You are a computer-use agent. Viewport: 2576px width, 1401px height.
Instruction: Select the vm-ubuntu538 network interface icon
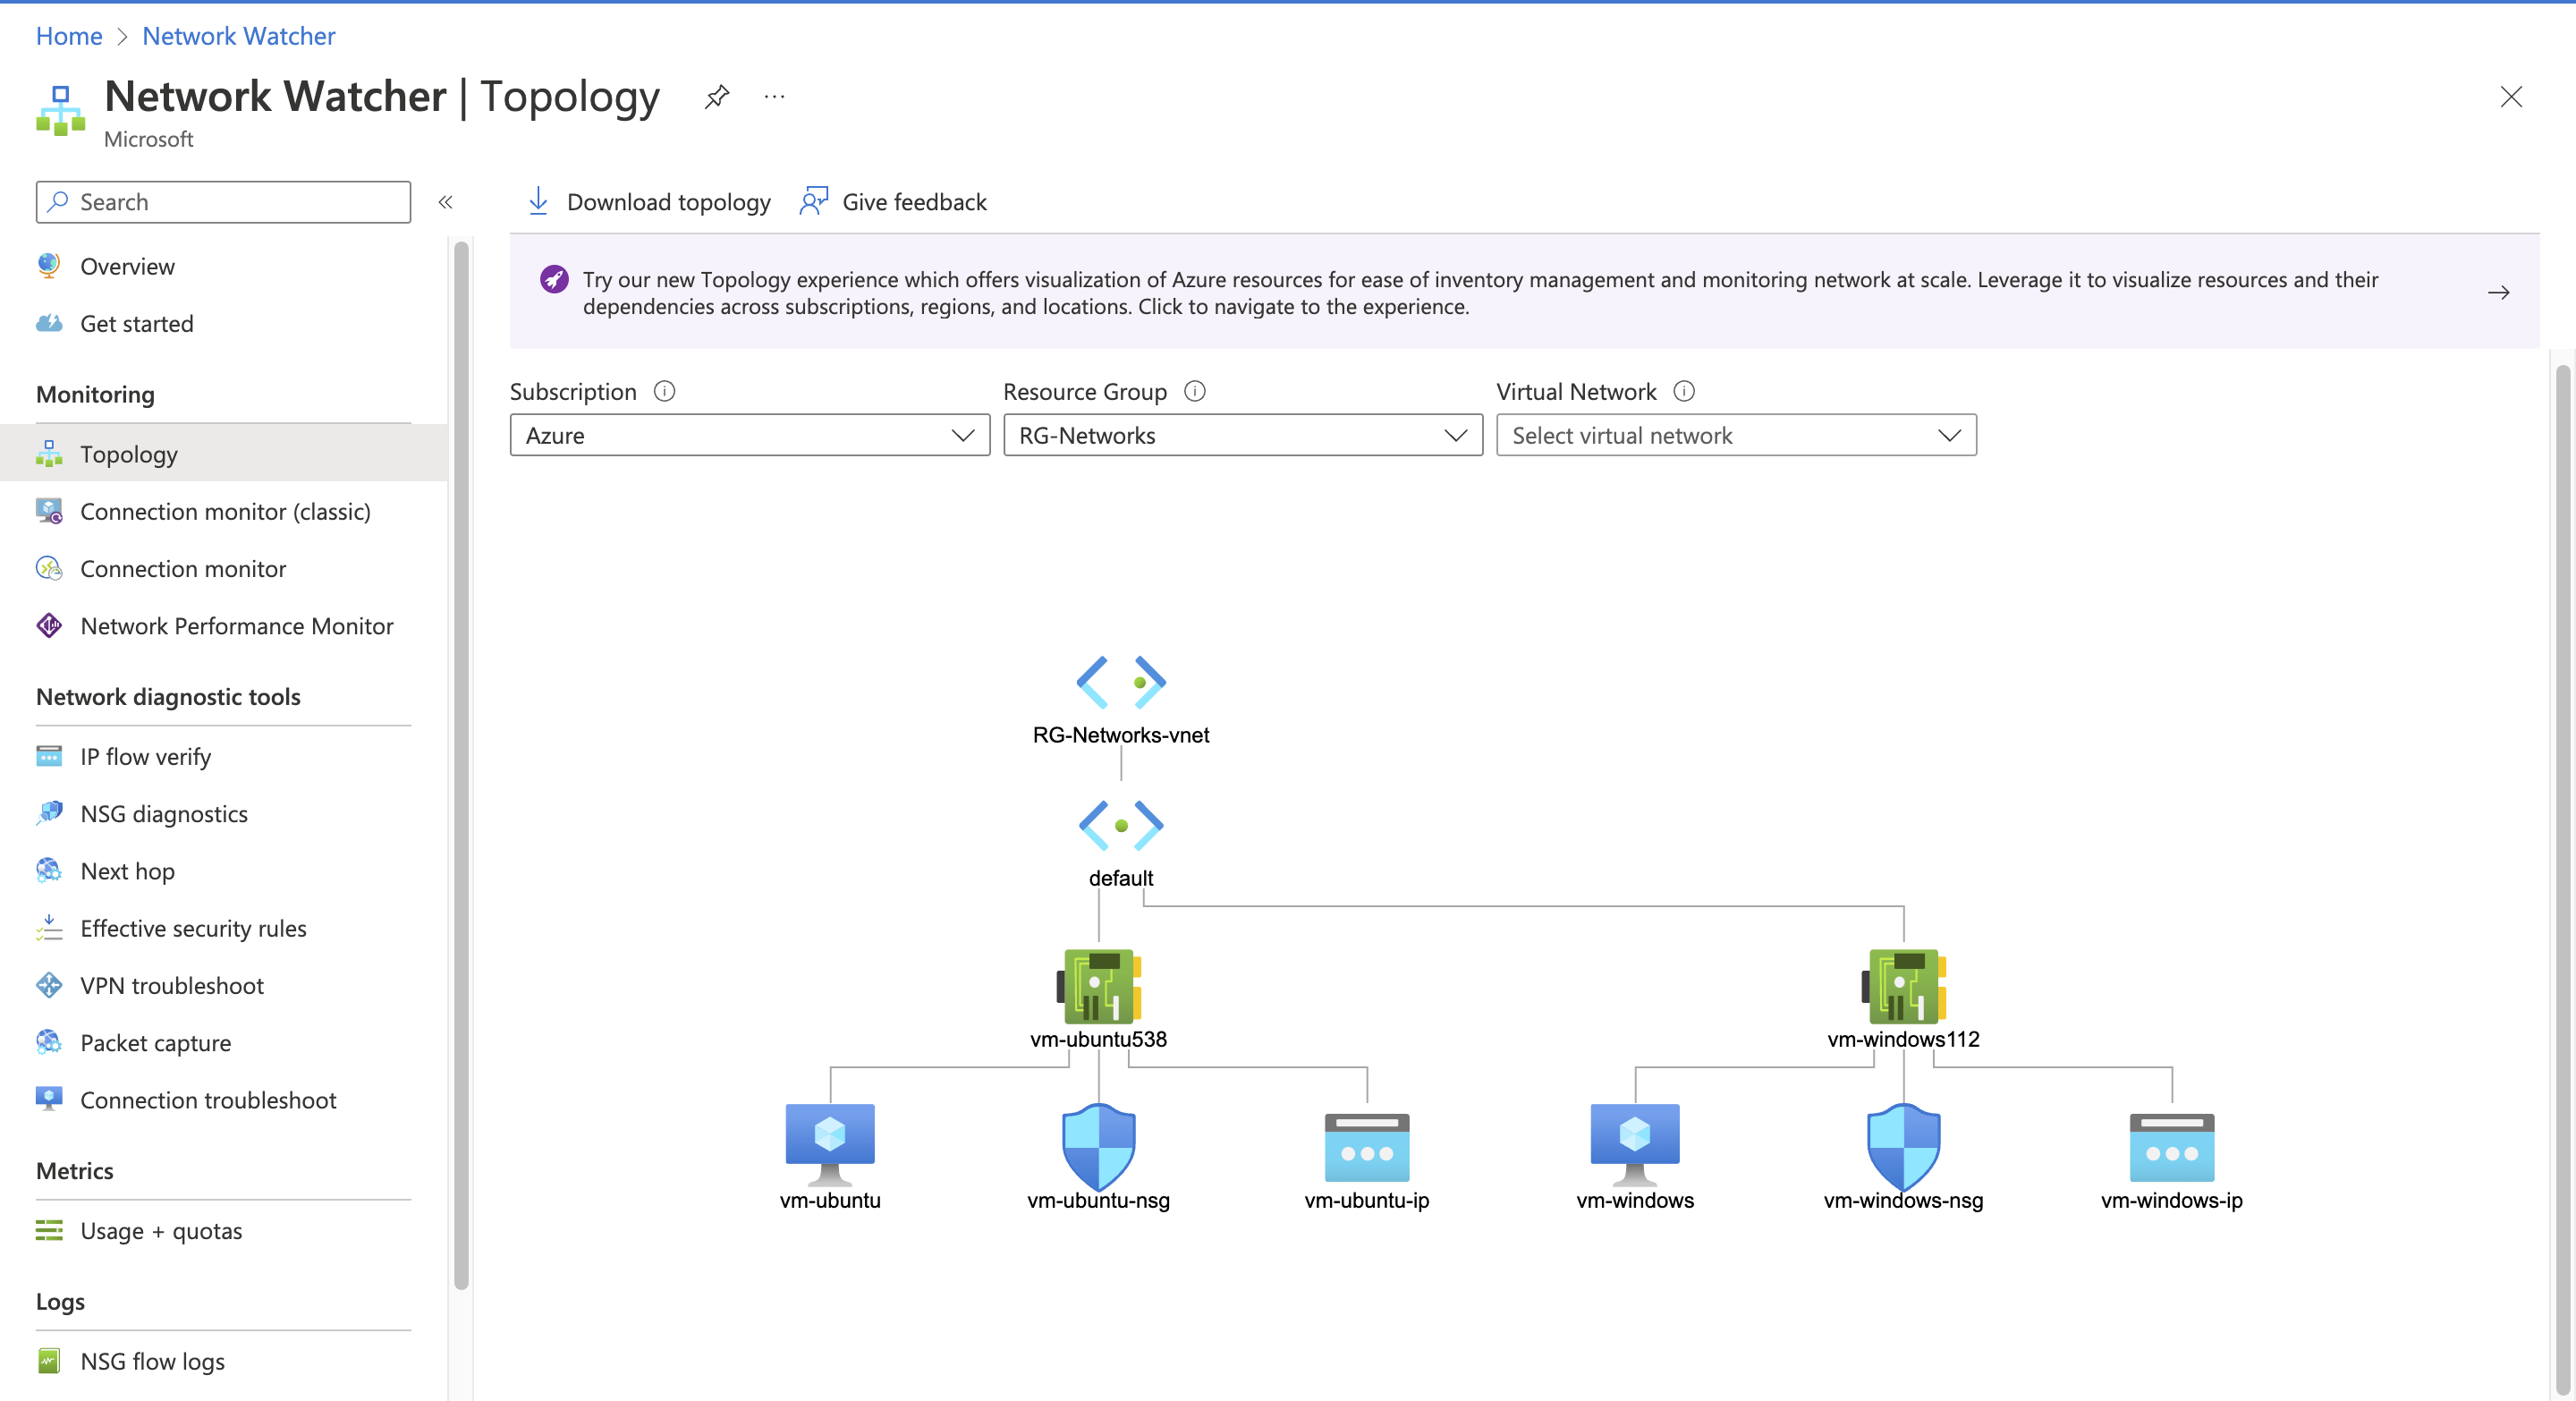click(x=1099, y=986)
